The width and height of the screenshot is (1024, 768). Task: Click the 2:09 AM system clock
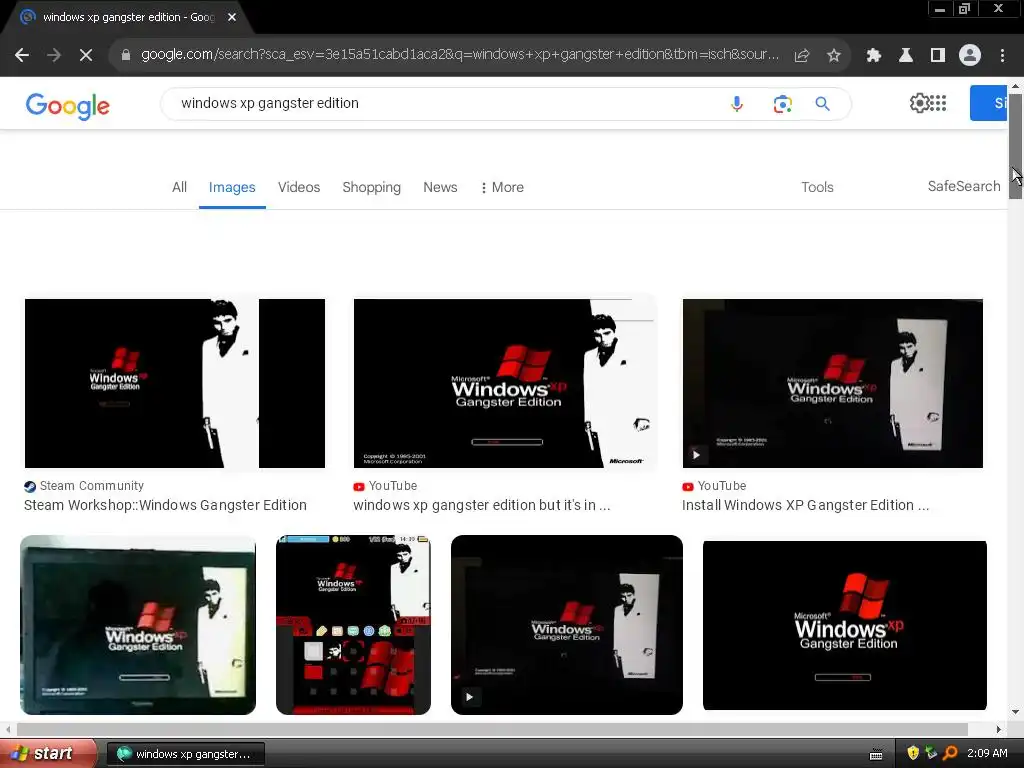click(987, 754)
